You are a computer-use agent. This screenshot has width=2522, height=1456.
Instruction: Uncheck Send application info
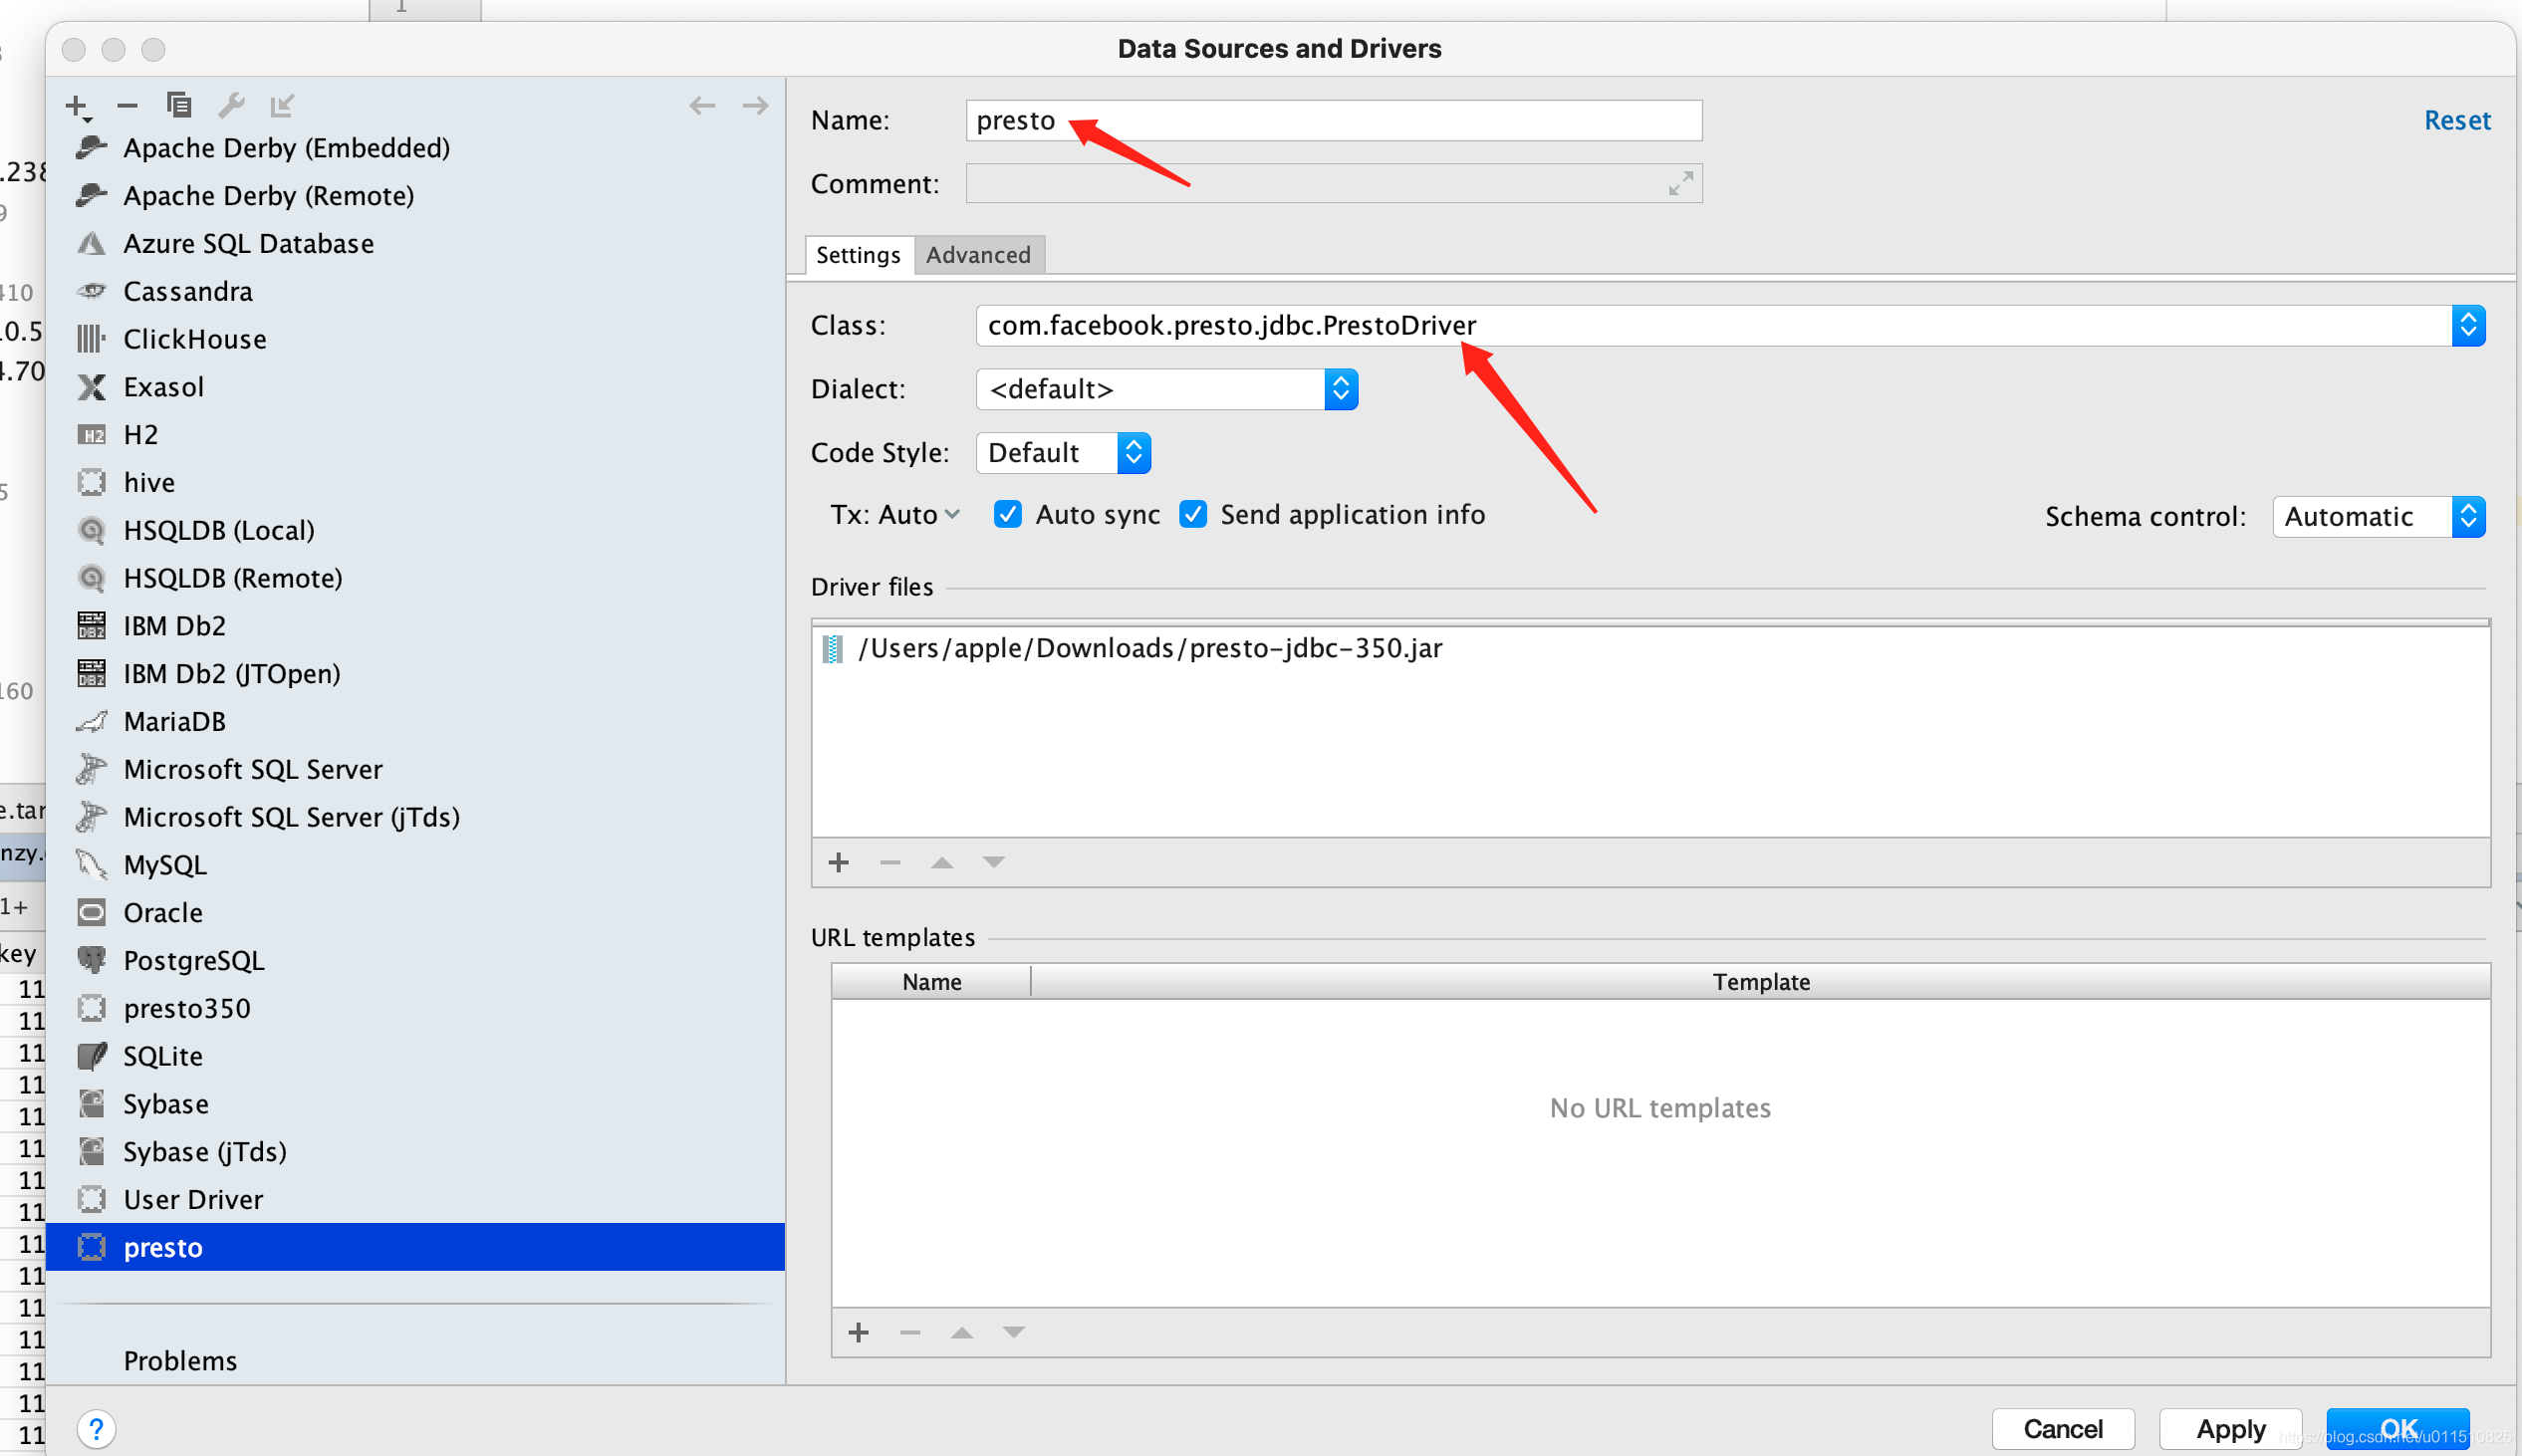pyautogui.click(x=1192, y=514)
